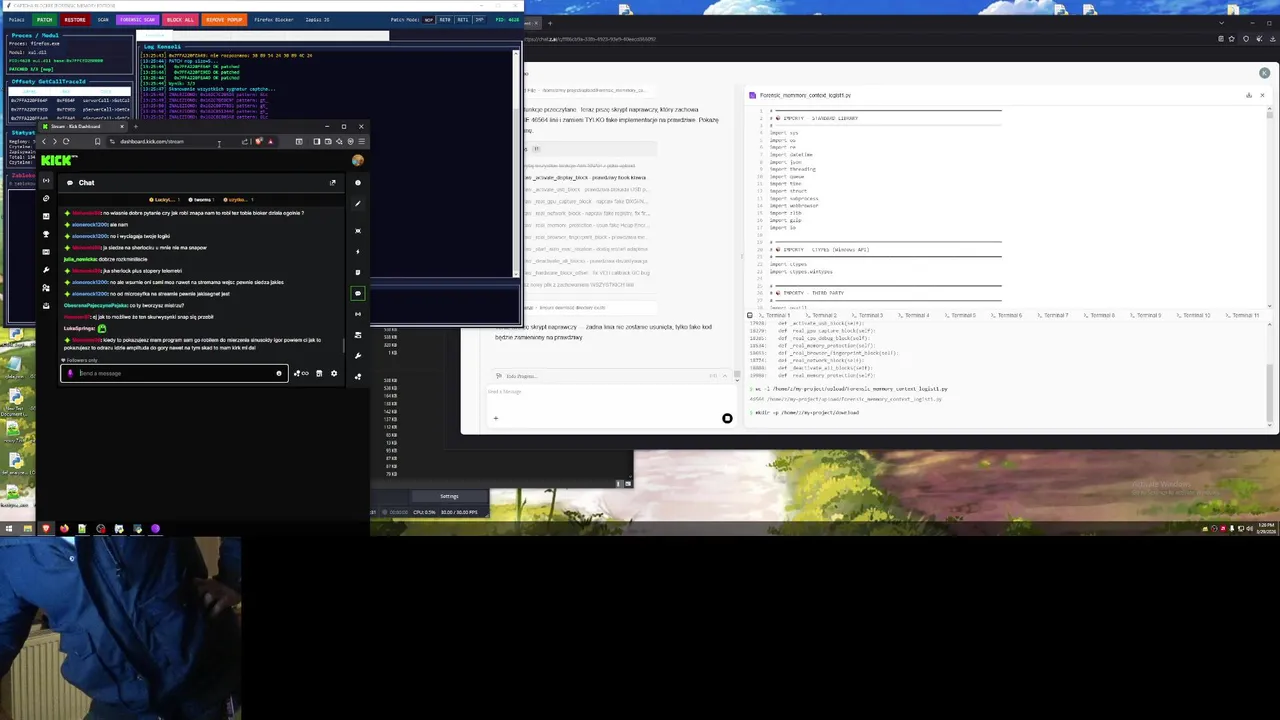The width and height of the screenshot is (1280, 720).
Task: Switch to Terminal 6 tab
Action: coord(1006,315)
